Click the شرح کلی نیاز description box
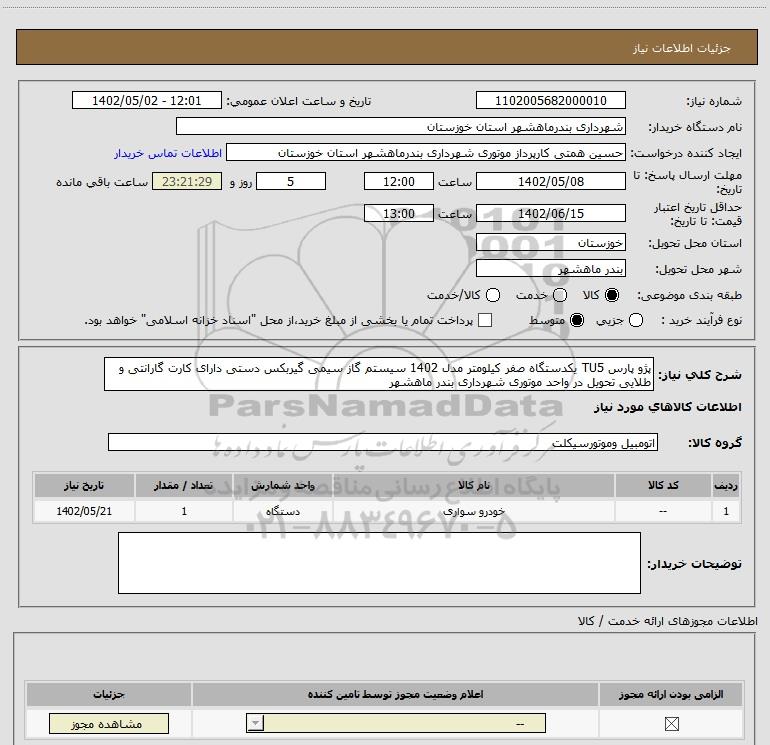Screen dimensions: 770x745 click(379, 375)
